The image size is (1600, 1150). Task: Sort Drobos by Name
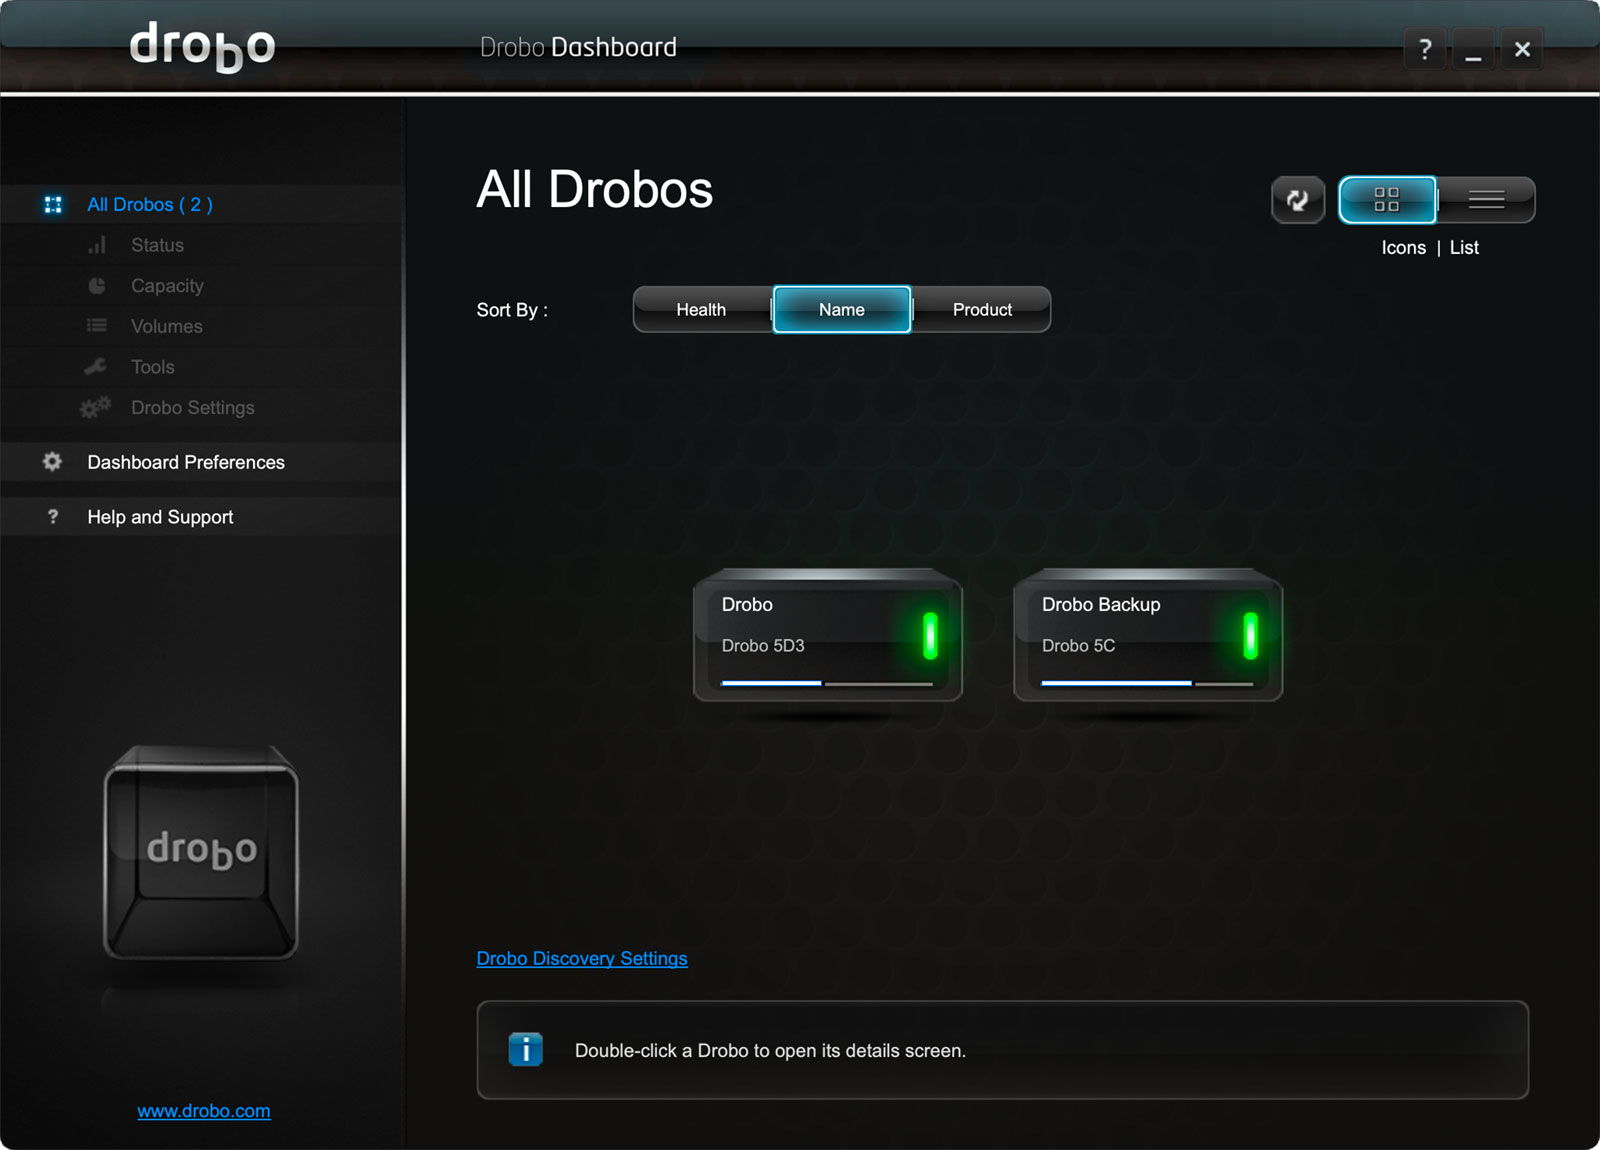coord(841,310)
